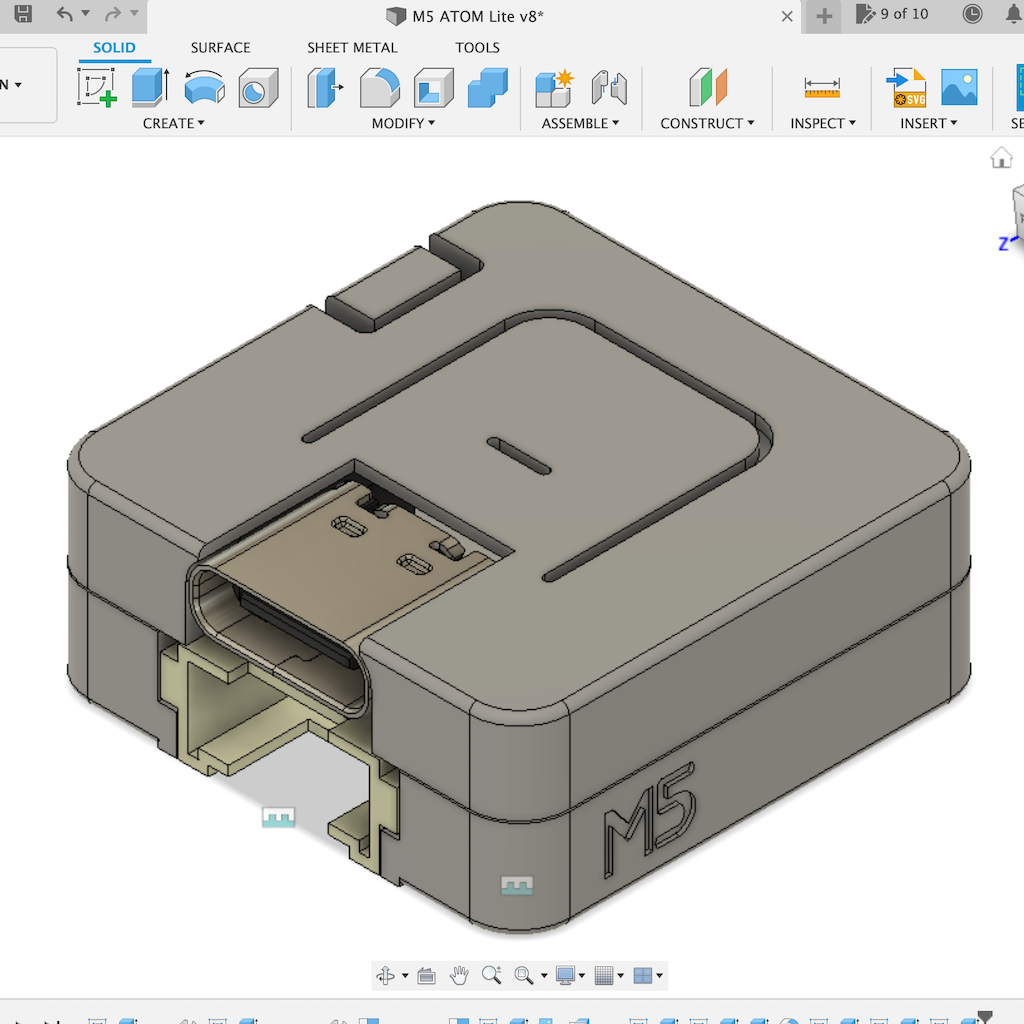
Task: Open the Insert SVG tool
Action: (905, 88)
